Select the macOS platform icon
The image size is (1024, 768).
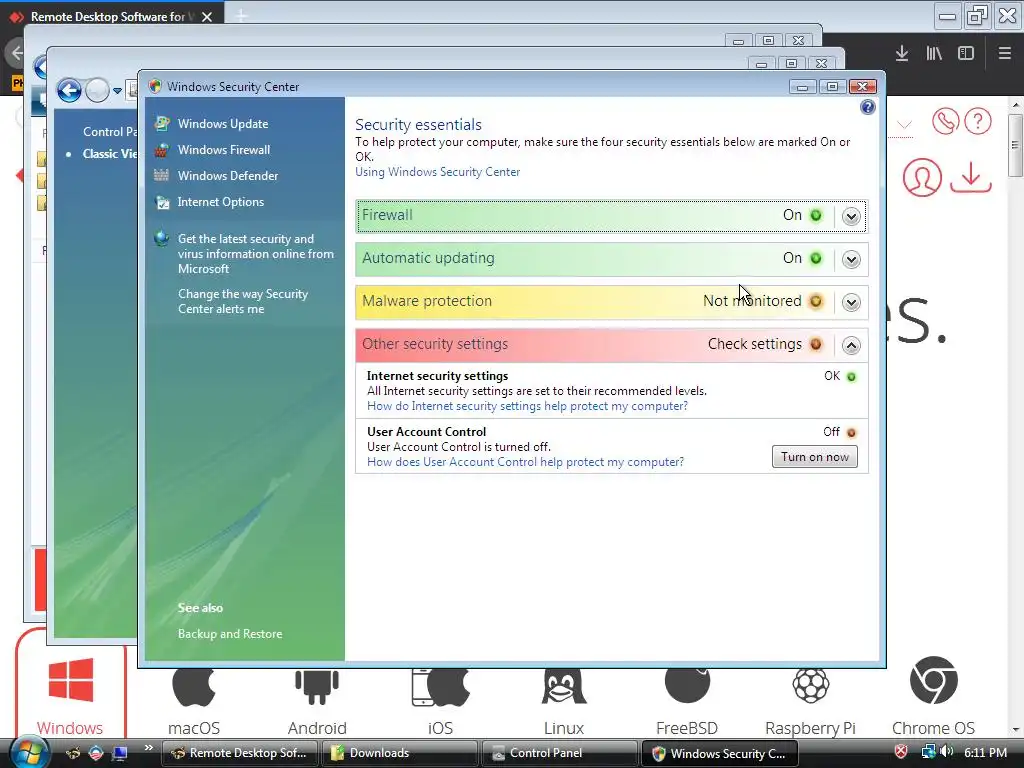click(x=194, y=687)
